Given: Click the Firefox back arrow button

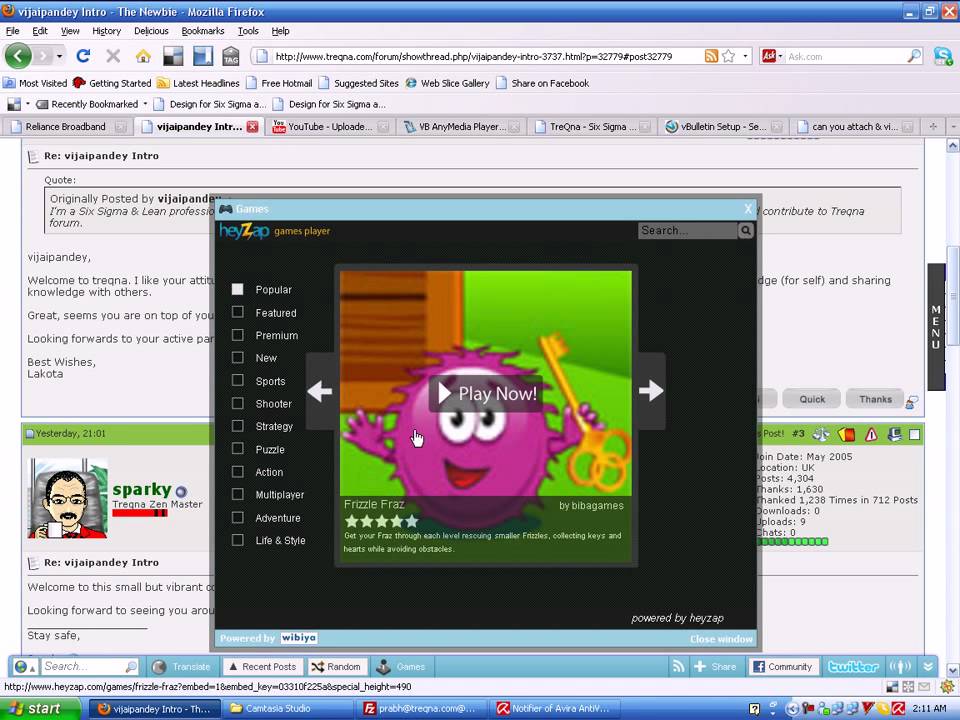Looking at the screenshot, I should [x=18, y=56].
